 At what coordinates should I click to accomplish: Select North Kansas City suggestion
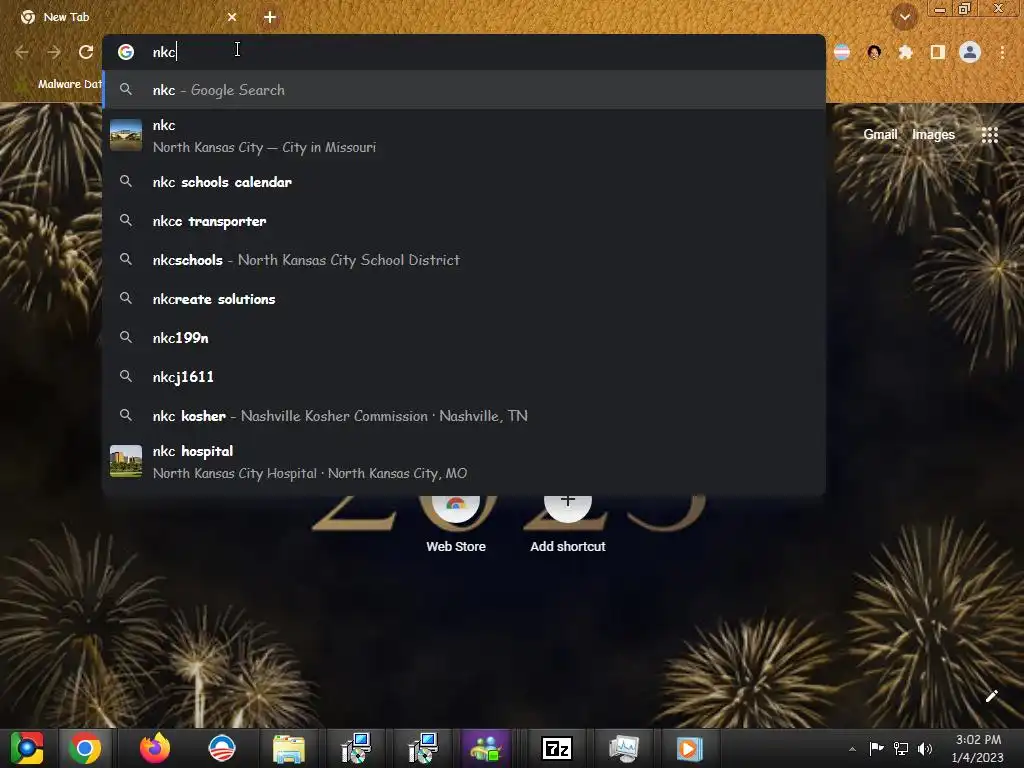click(464, 136)
